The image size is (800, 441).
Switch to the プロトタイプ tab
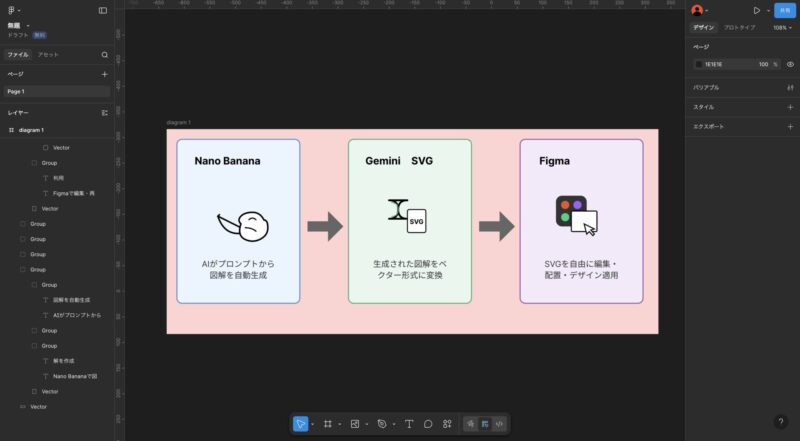coord(739,28)
